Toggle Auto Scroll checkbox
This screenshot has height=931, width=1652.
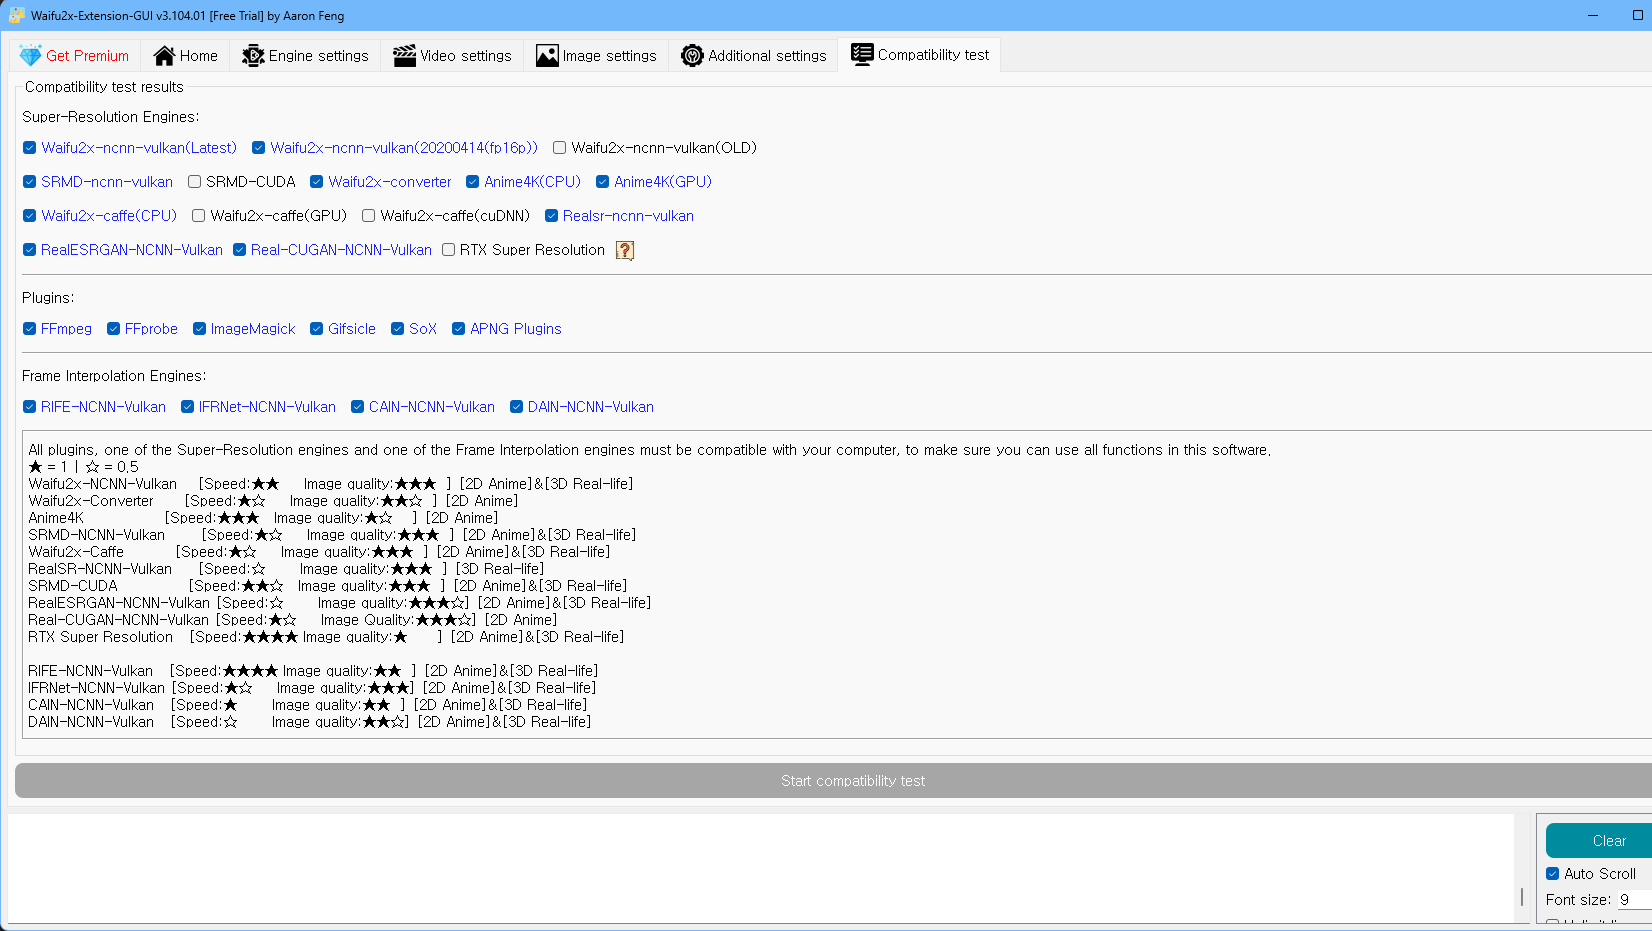1552,874
